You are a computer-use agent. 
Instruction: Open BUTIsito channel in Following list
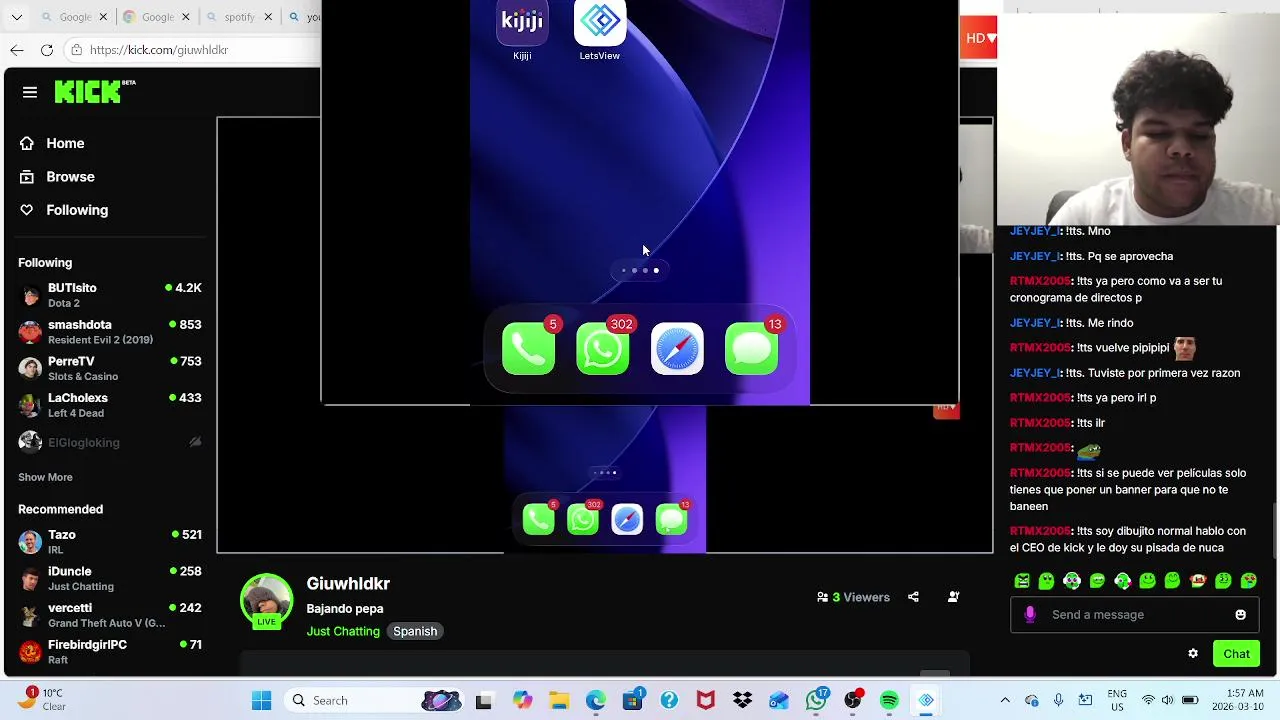pyautogui.click(x=110, y=295)
